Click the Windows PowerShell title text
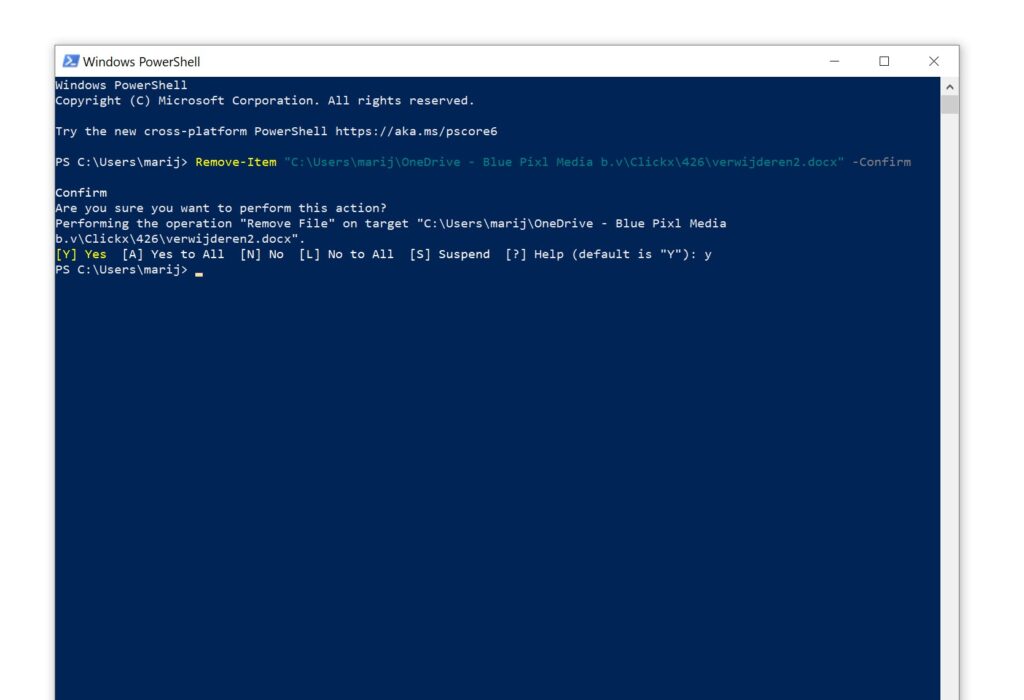The height and width of the screenshot is (700, 1024). click(141, 61)
